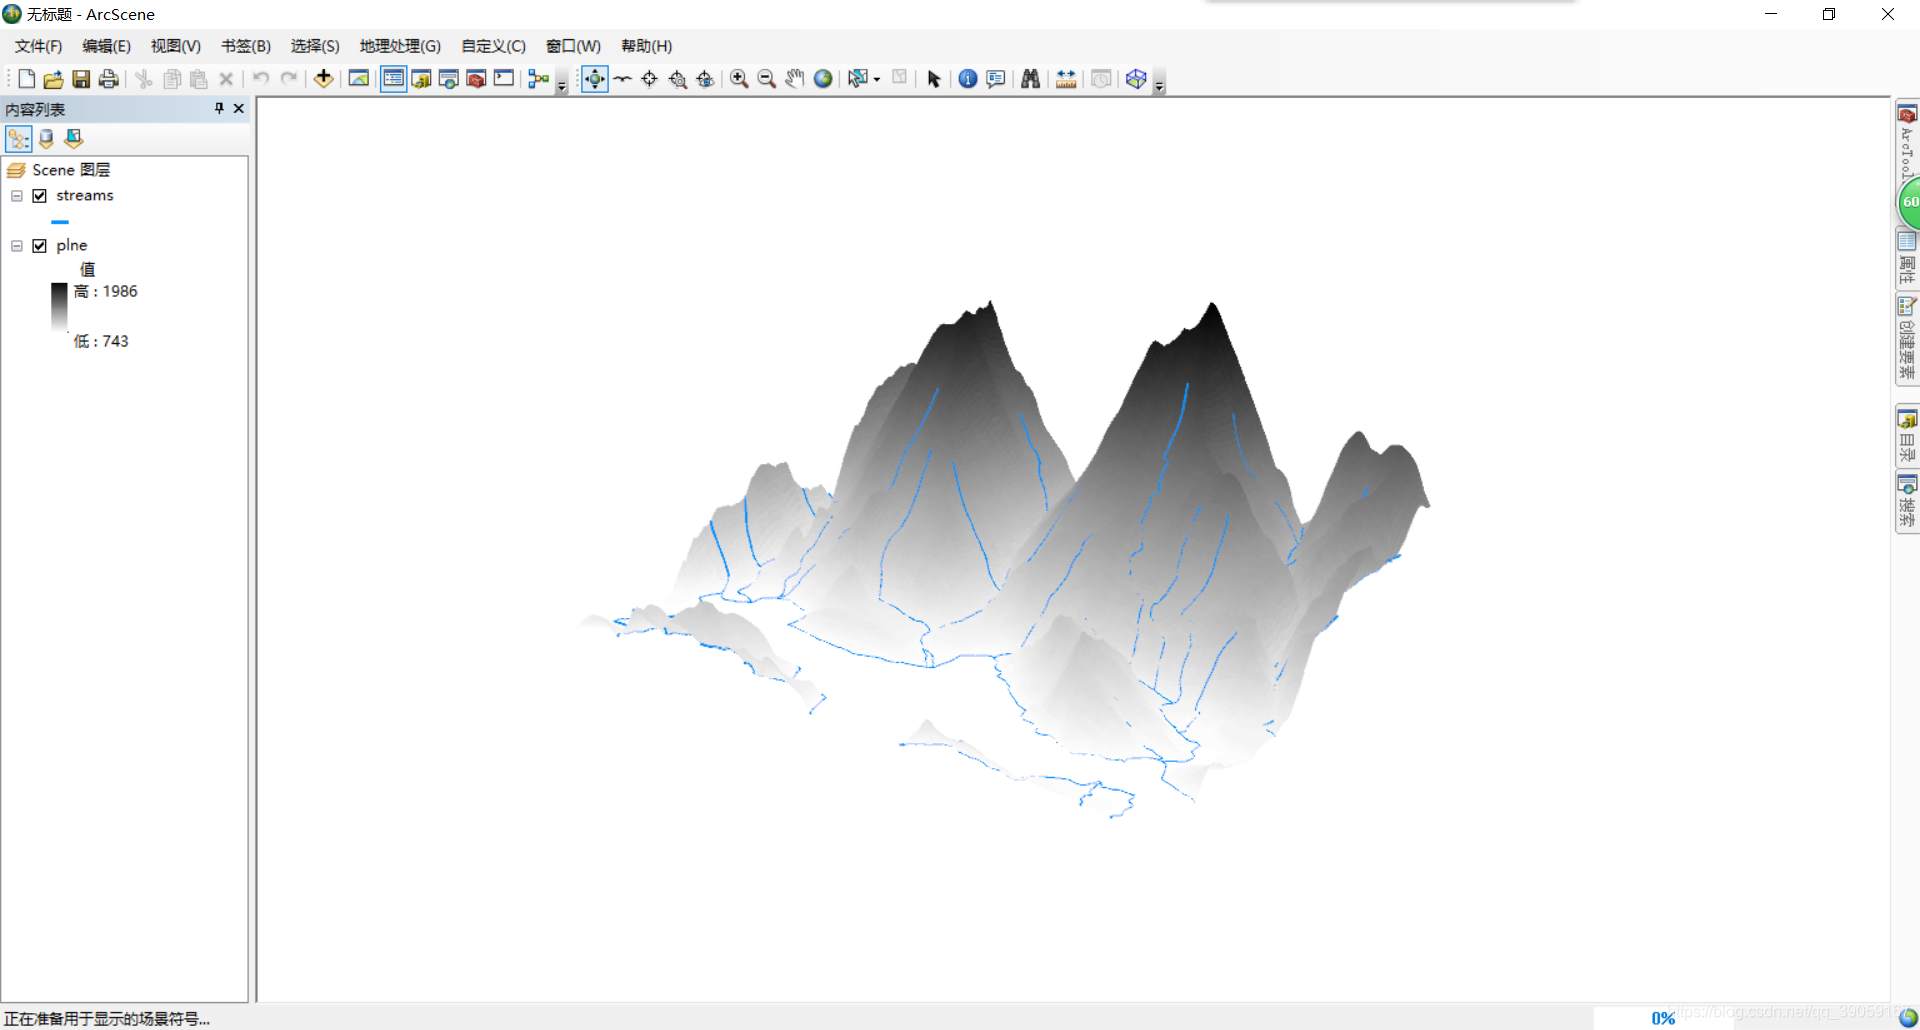Activate the Select Features tool
Viewport: 1920px width, 1030px height.
click(x=857, y=79)
